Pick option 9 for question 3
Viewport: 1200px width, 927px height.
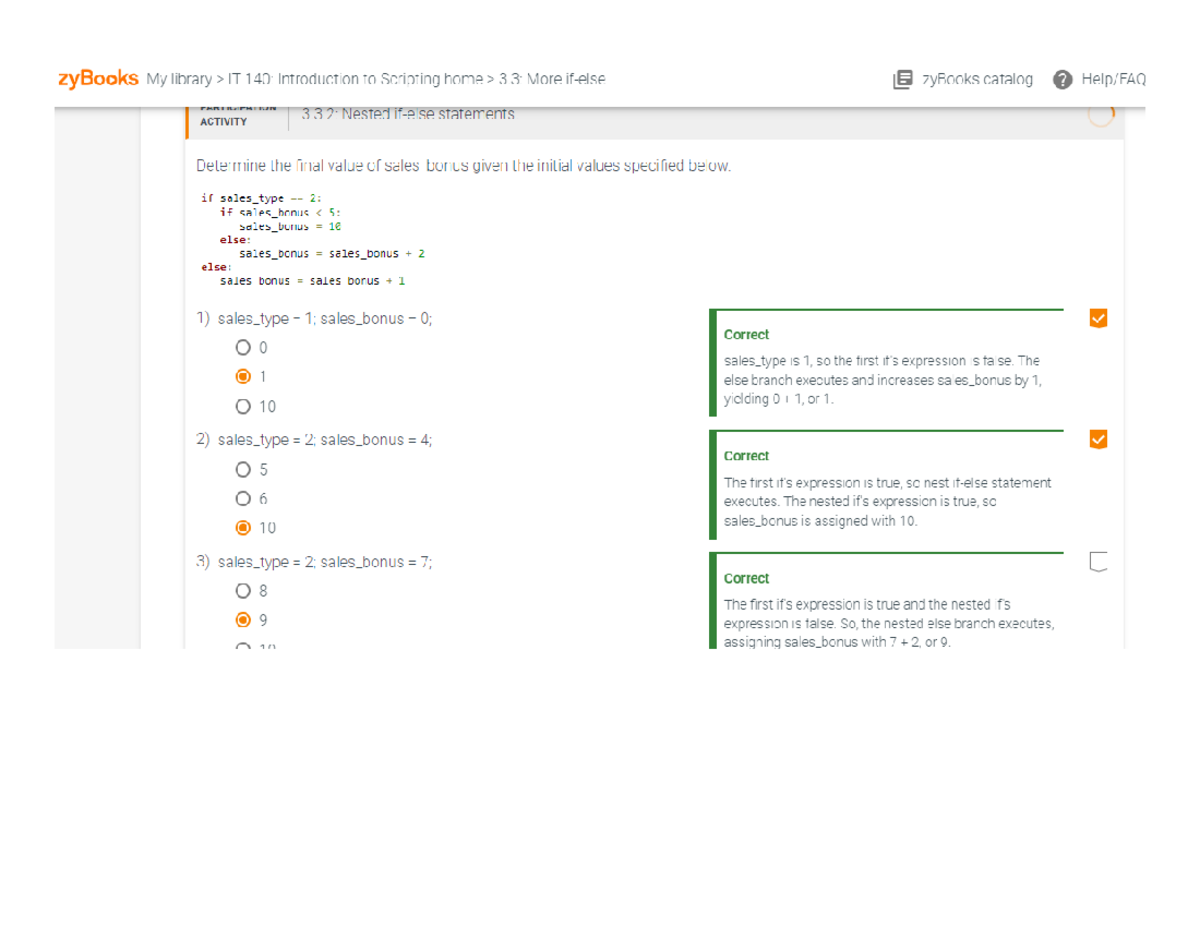point(243,619)
